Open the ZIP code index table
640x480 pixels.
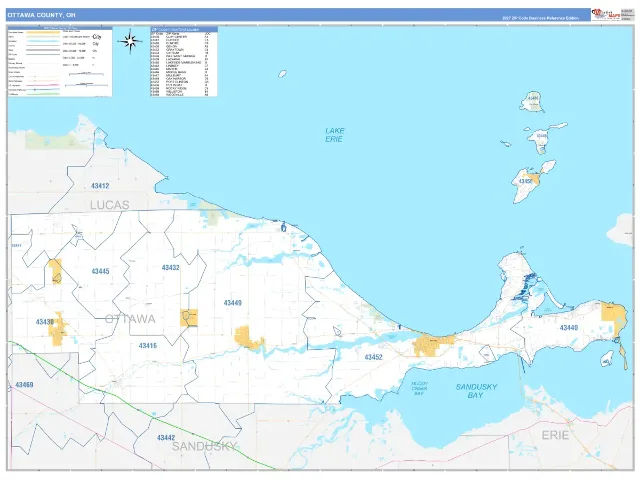coord(184,62)
